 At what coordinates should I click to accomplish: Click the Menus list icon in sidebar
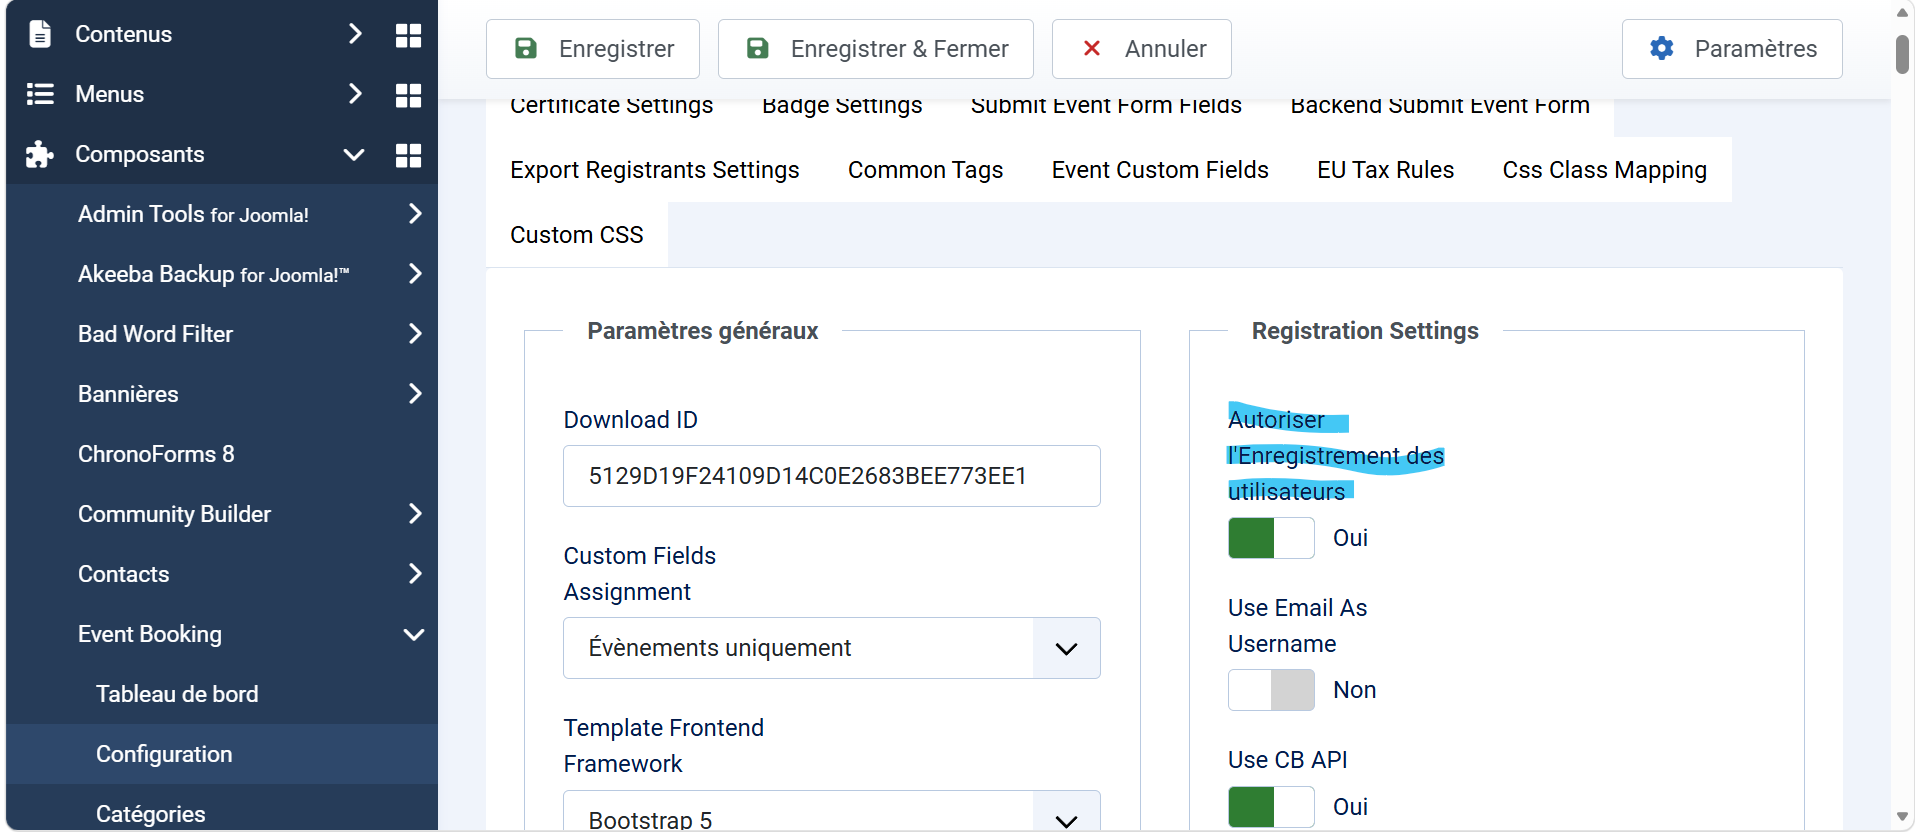pos(40,94)
